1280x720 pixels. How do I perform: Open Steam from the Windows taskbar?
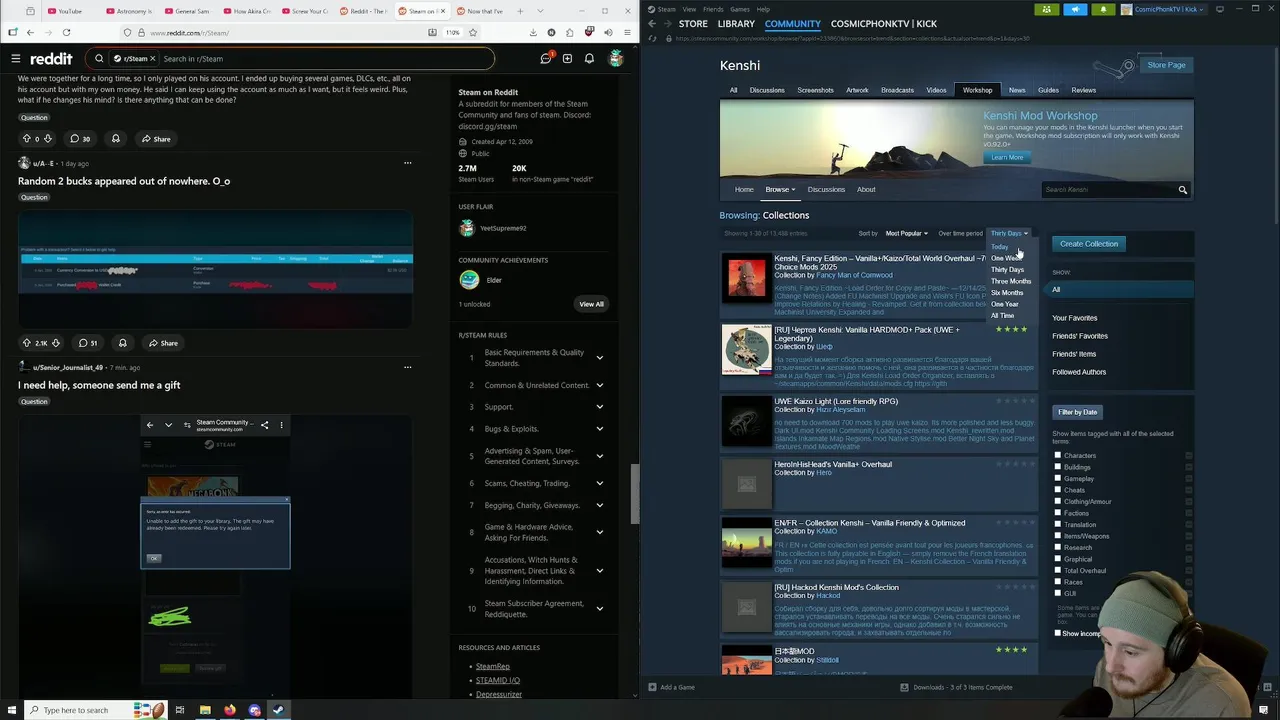pos(278,710)
